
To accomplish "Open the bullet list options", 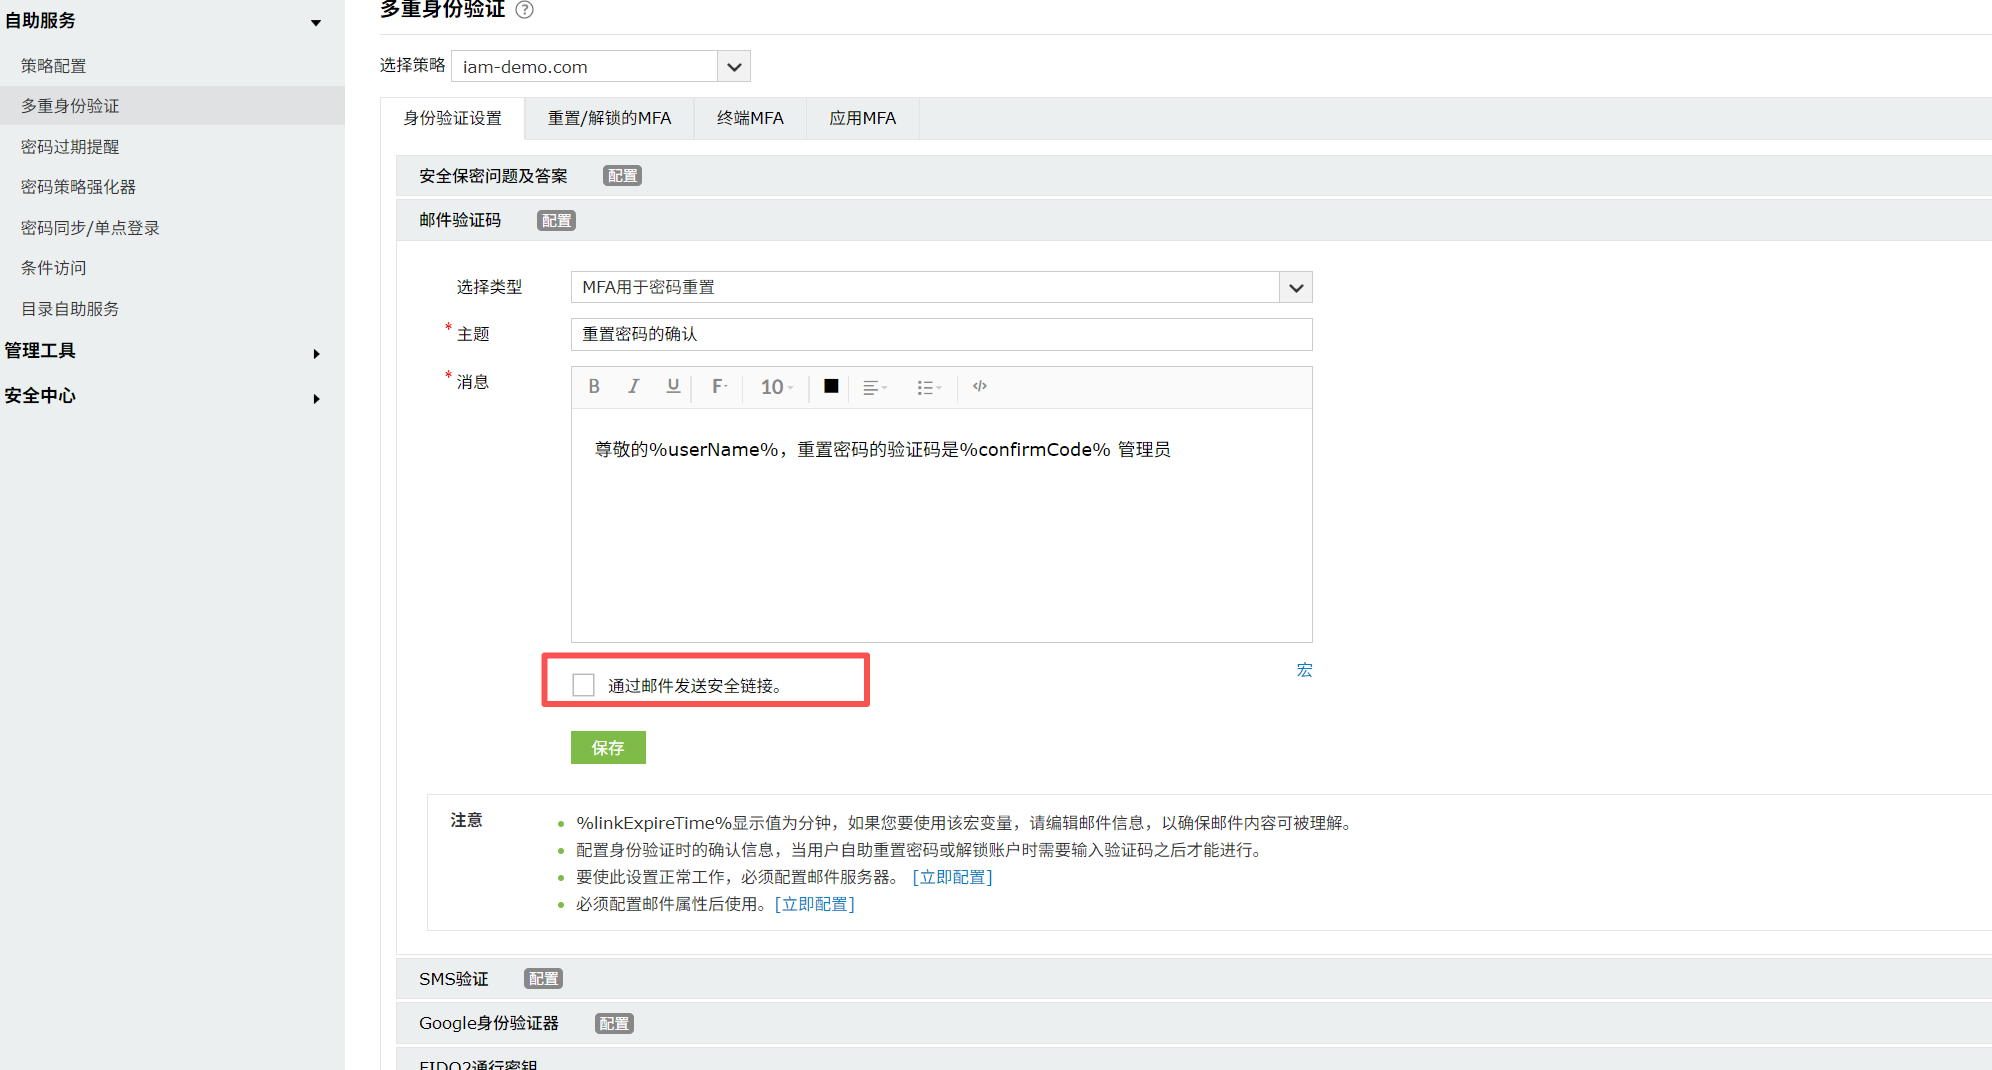I will click(x=928, y=388).
